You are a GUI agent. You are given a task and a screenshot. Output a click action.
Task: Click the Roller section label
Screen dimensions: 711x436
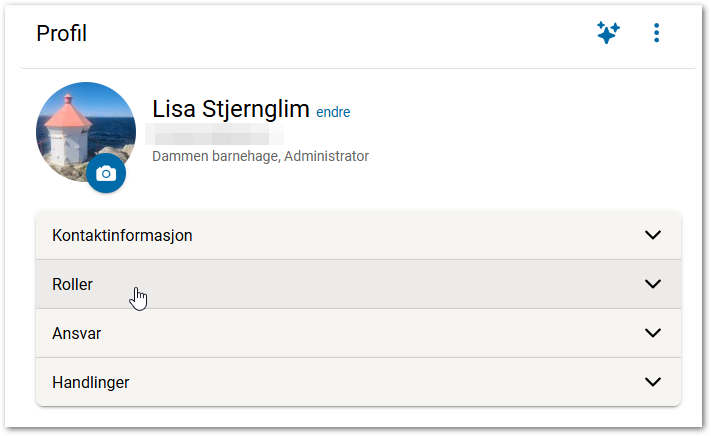click(x=72, y=285)
